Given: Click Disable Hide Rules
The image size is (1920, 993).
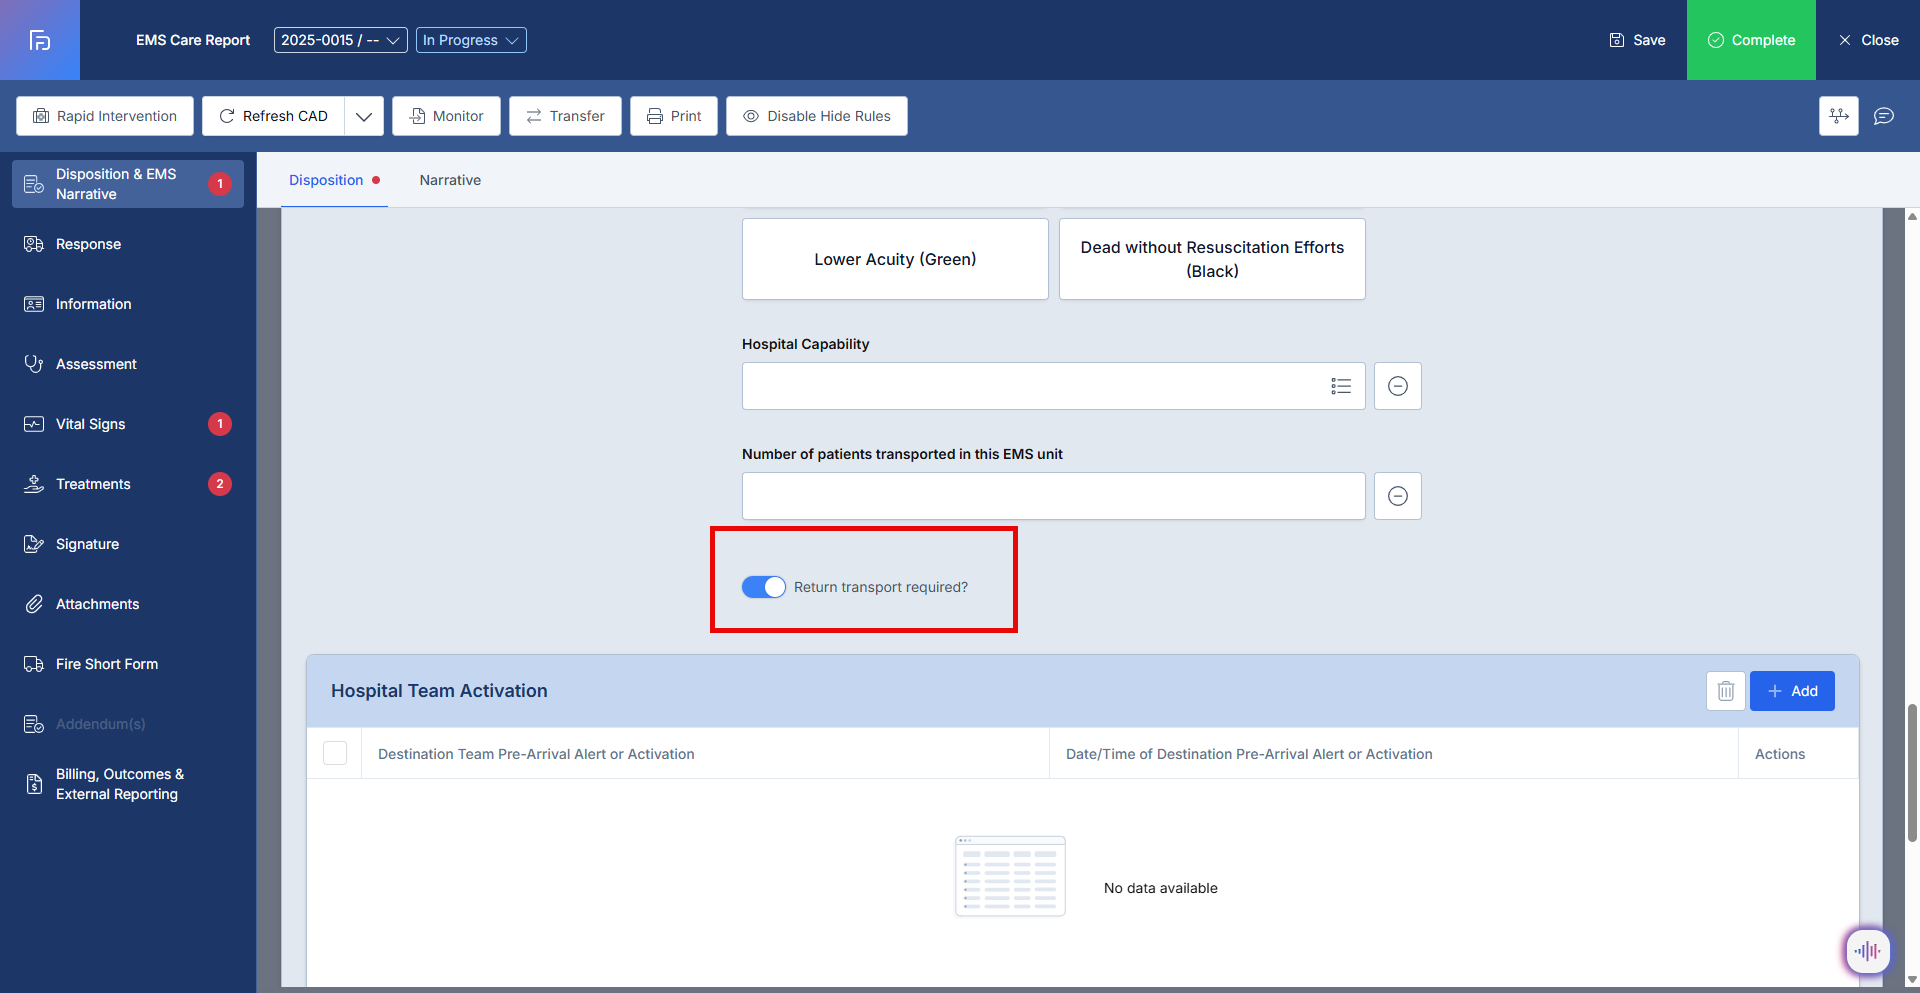Looking at the screenshot, I should coord(817,116).
